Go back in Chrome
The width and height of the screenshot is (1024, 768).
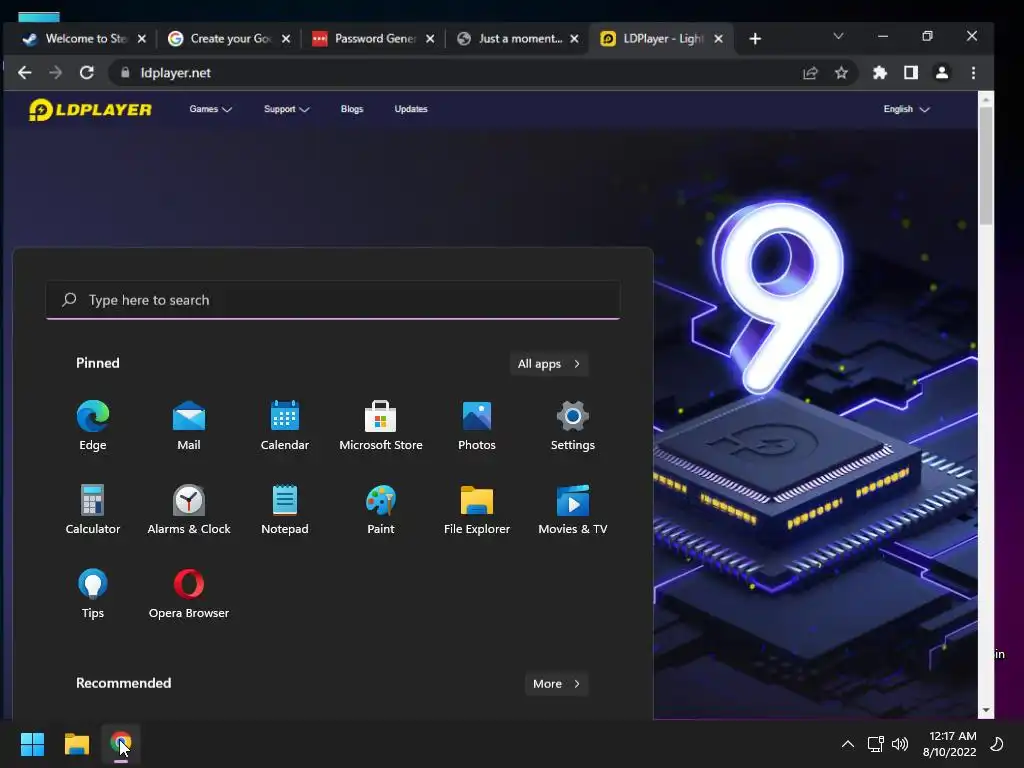point(25,72)
